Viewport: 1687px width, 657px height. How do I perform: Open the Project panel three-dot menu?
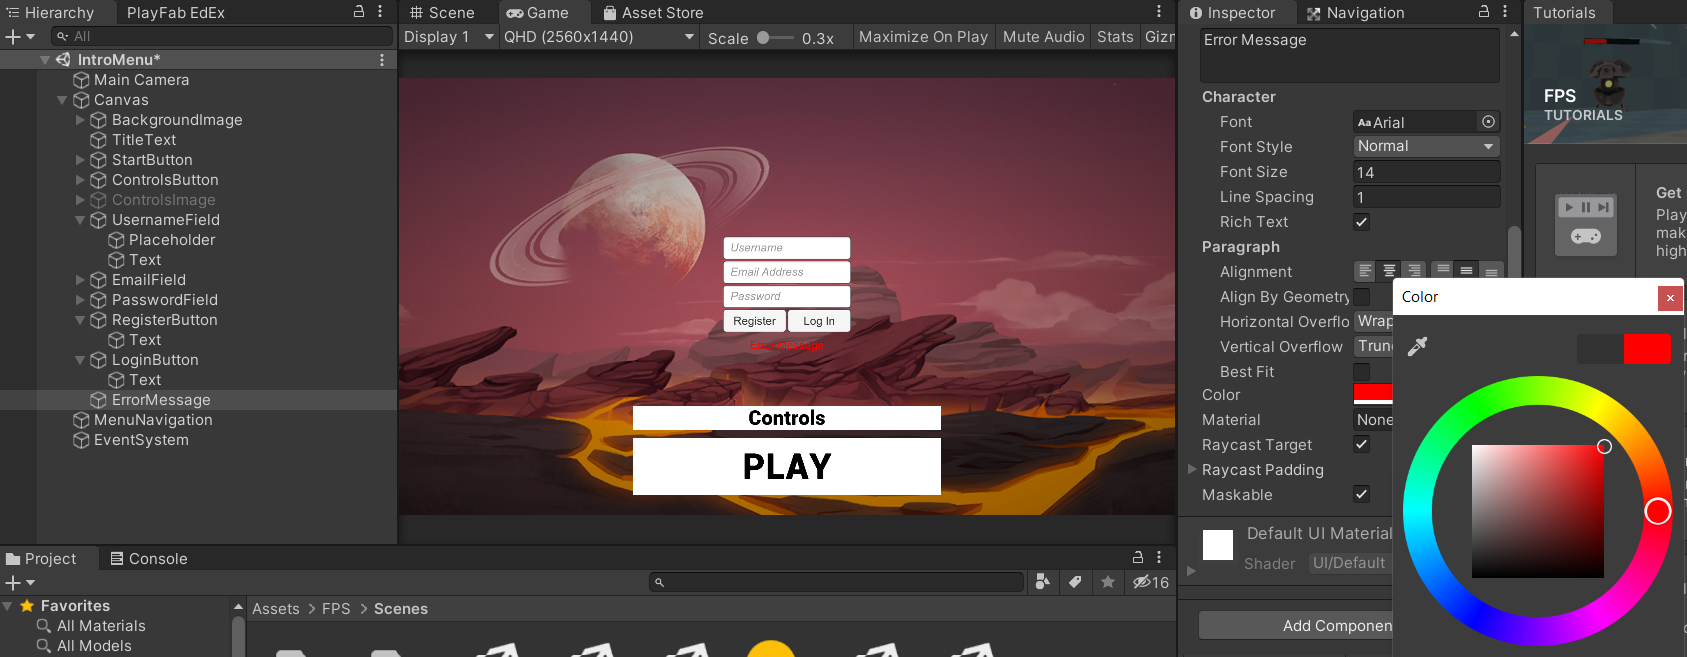1159,558
